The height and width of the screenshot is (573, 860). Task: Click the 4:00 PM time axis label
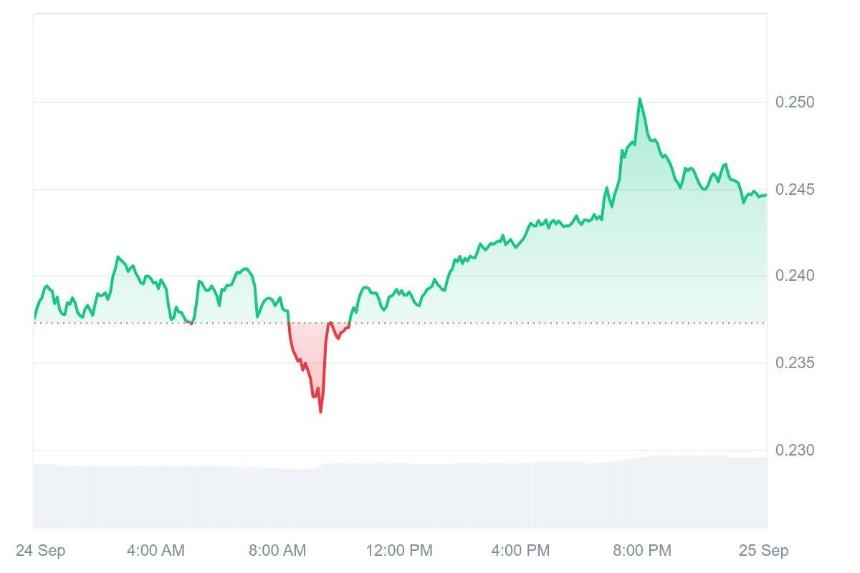coord(521,550)
